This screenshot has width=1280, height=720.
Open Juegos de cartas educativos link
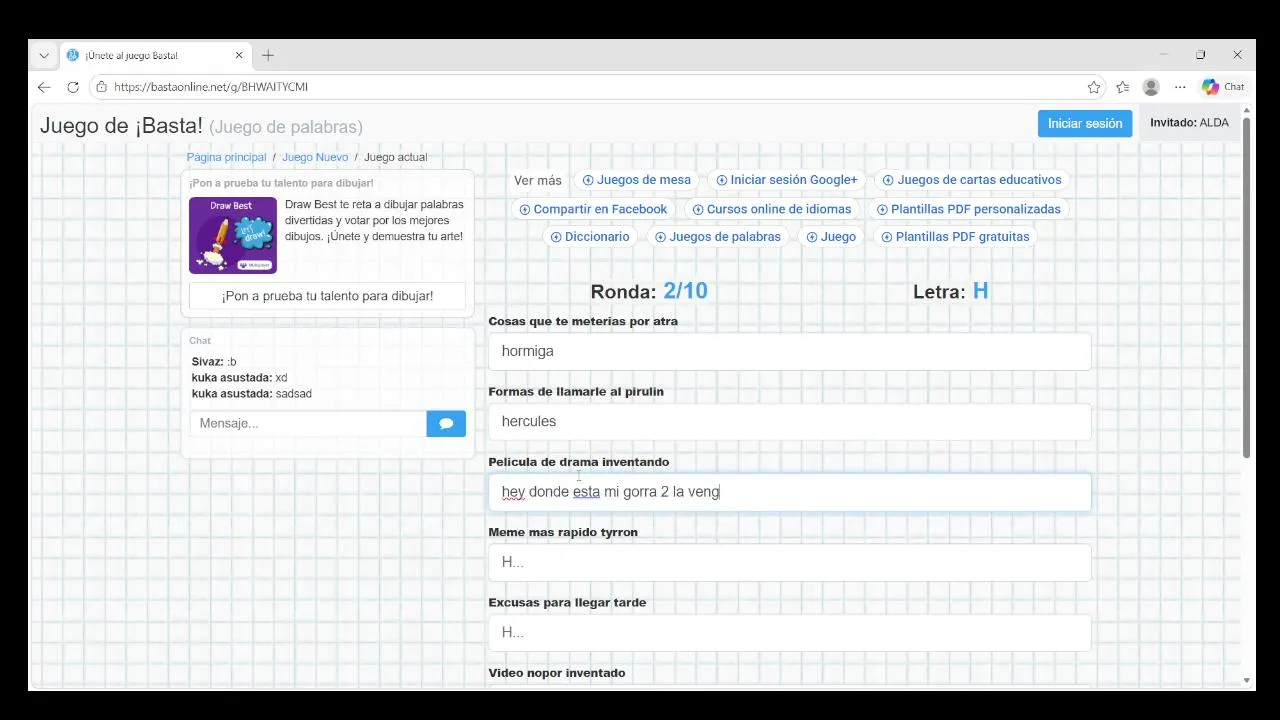pyautogui.click(x=972, y=180)
